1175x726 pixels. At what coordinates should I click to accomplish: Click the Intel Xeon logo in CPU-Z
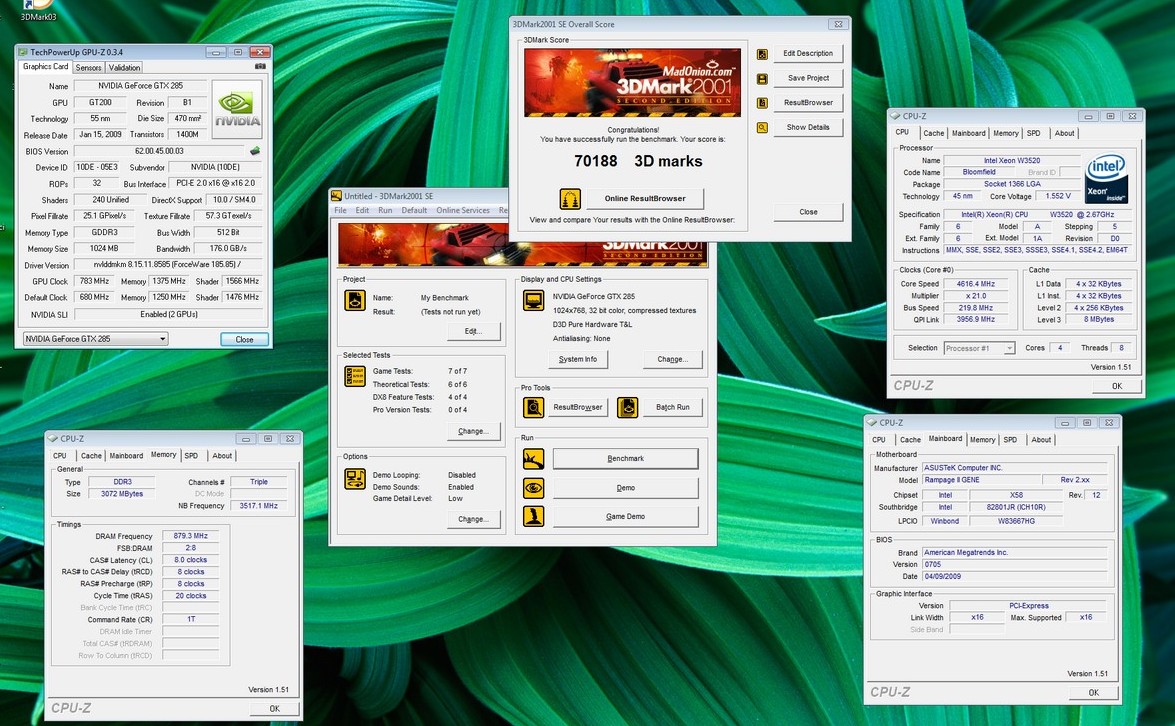pyautogui.click(x=1106, y=179)
